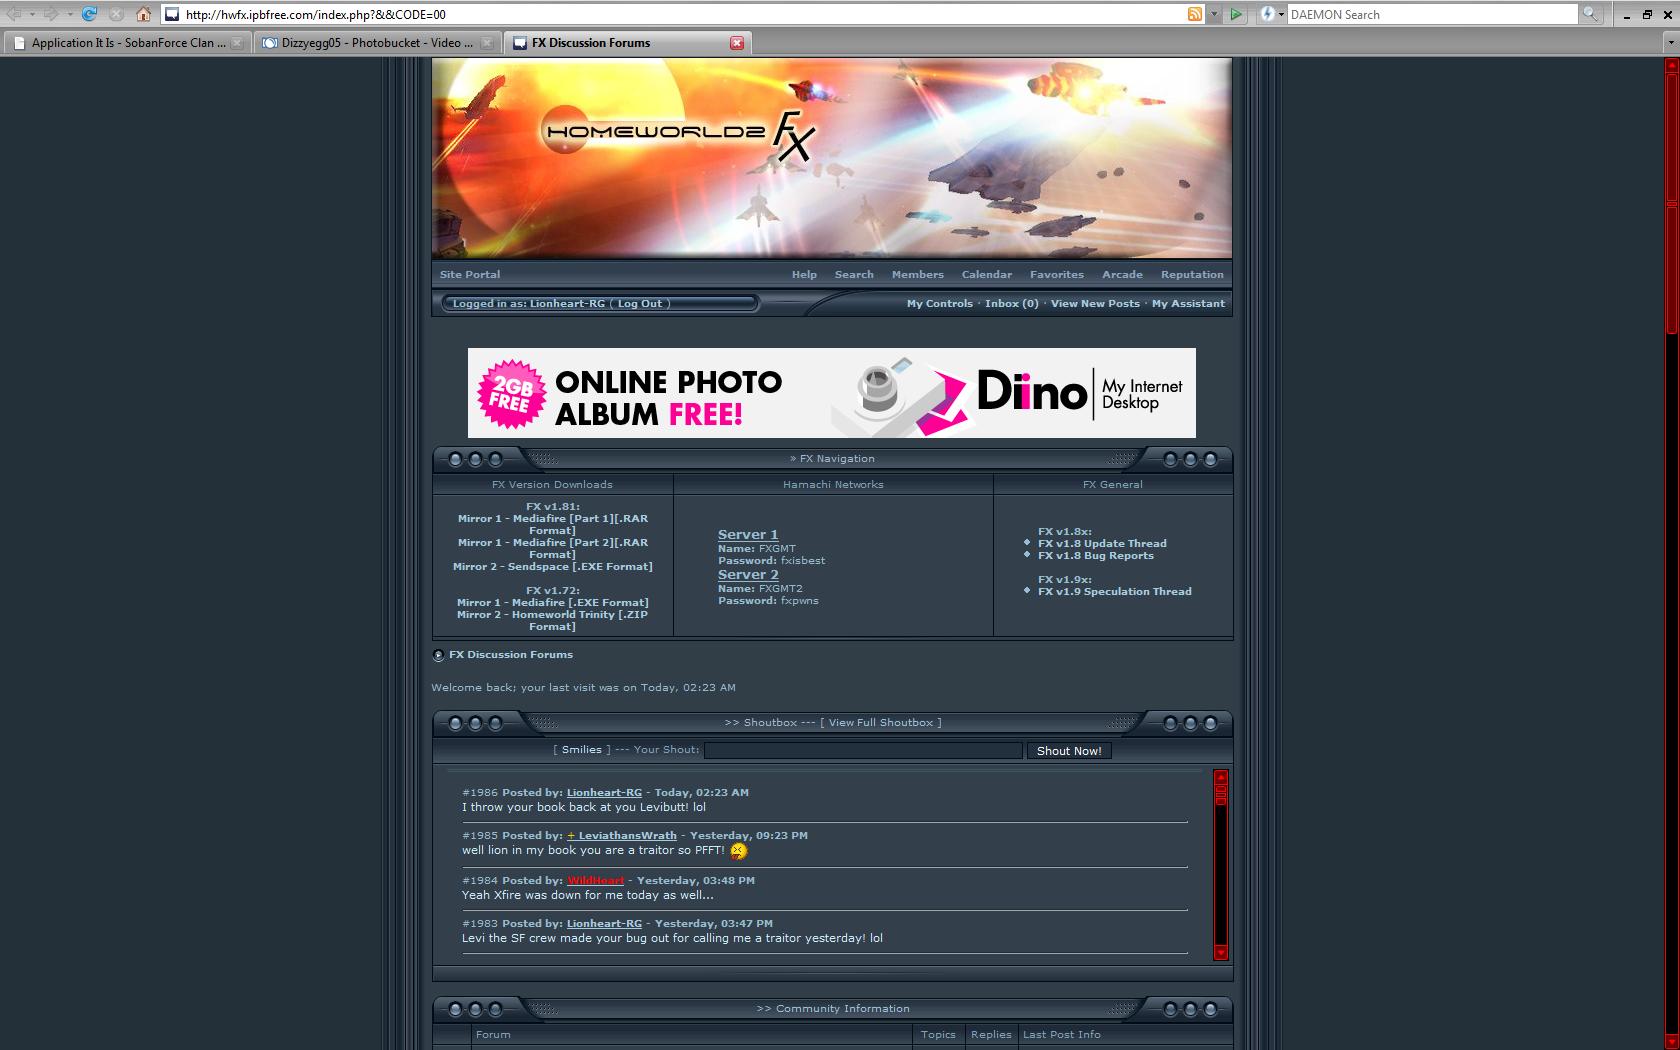Click the shoutbox scrollbar down arrow
The height and width of the screenshot is (1050, 1680).
pyautogui.click(x=1220, y=952)
